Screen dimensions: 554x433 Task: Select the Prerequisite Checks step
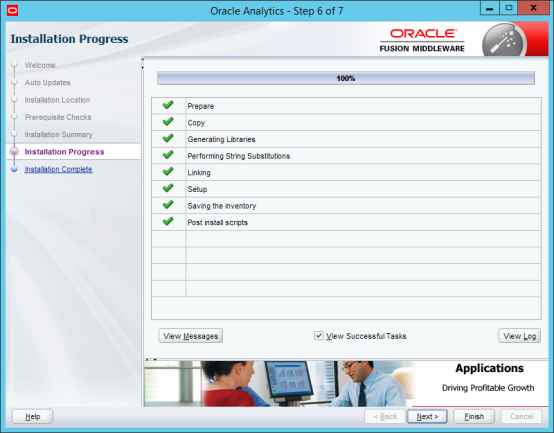point(58,117)
